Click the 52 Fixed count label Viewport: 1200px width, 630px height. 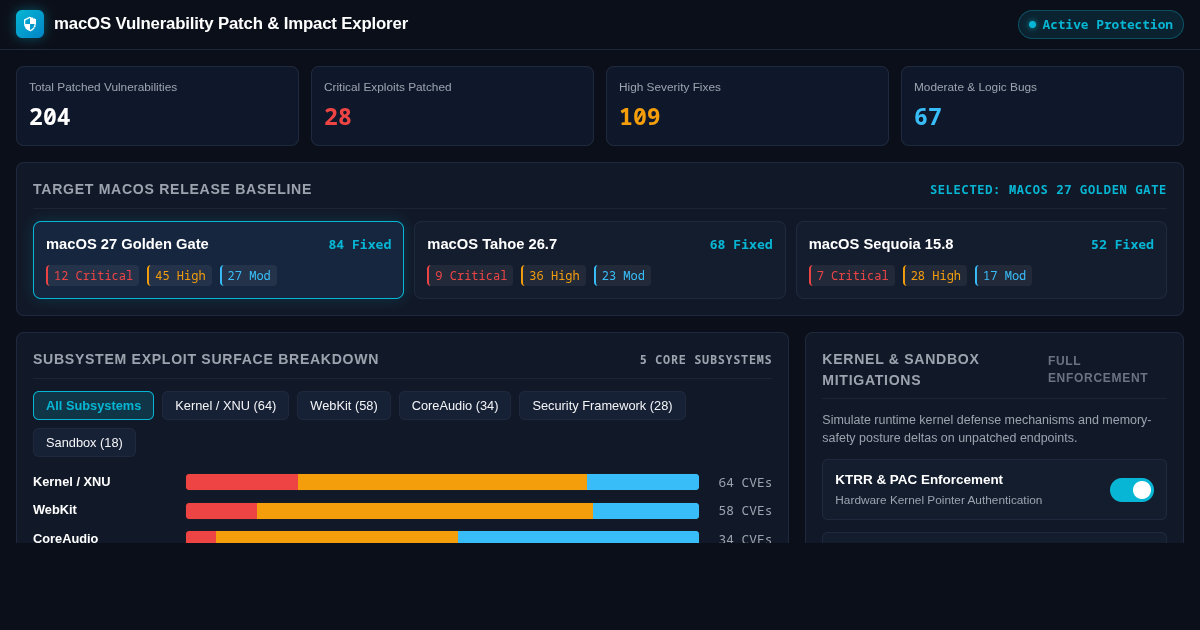point(1122,244)
